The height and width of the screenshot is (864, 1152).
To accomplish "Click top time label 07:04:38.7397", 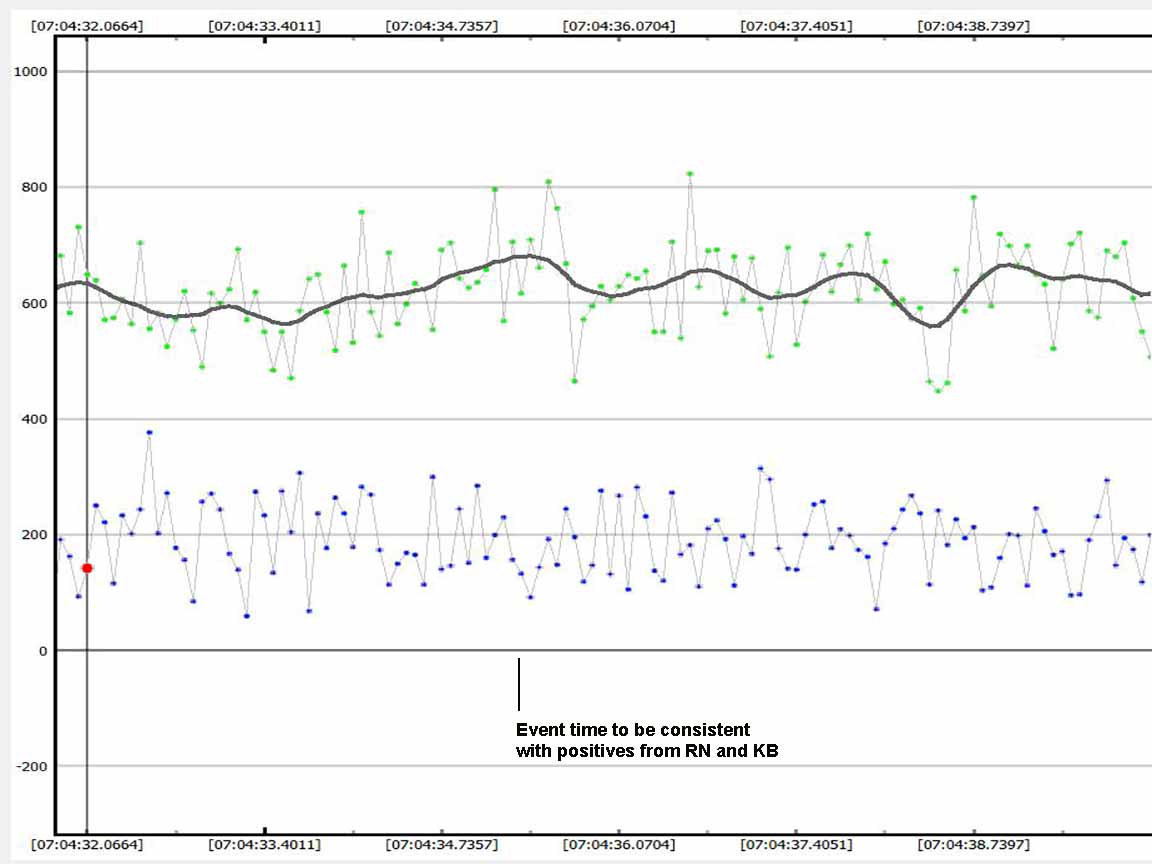I will [973, 26].
